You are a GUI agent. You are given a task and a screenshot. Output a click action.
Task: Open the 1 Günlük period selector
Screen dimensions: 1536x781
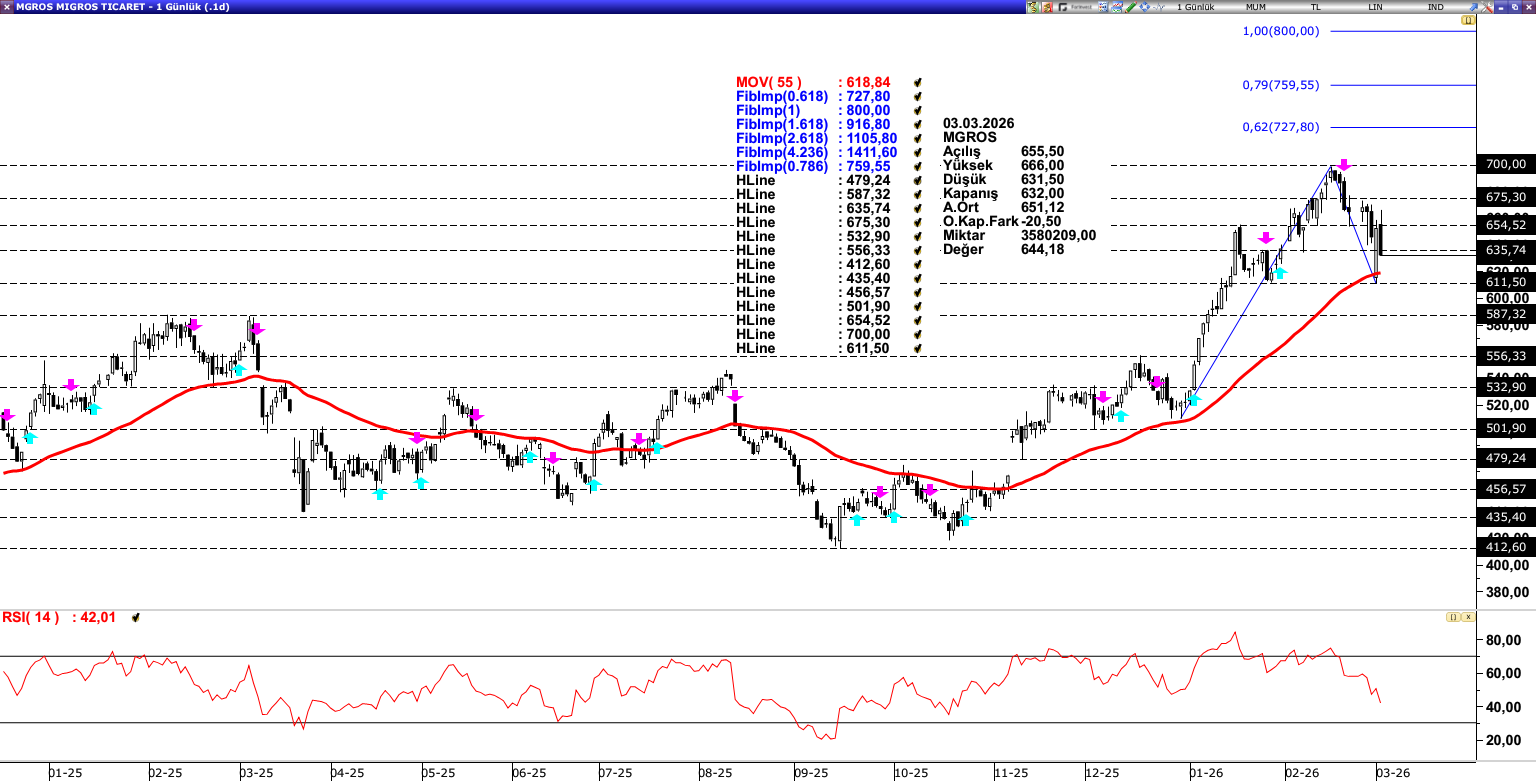pyautogui.click(x=1195, y=7)
